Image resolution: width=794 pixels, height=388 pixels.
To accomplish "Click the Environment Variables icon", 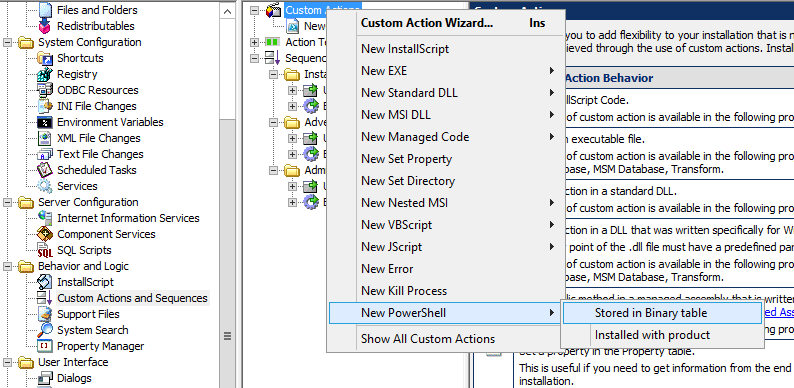I will click(x=45, y=122).
